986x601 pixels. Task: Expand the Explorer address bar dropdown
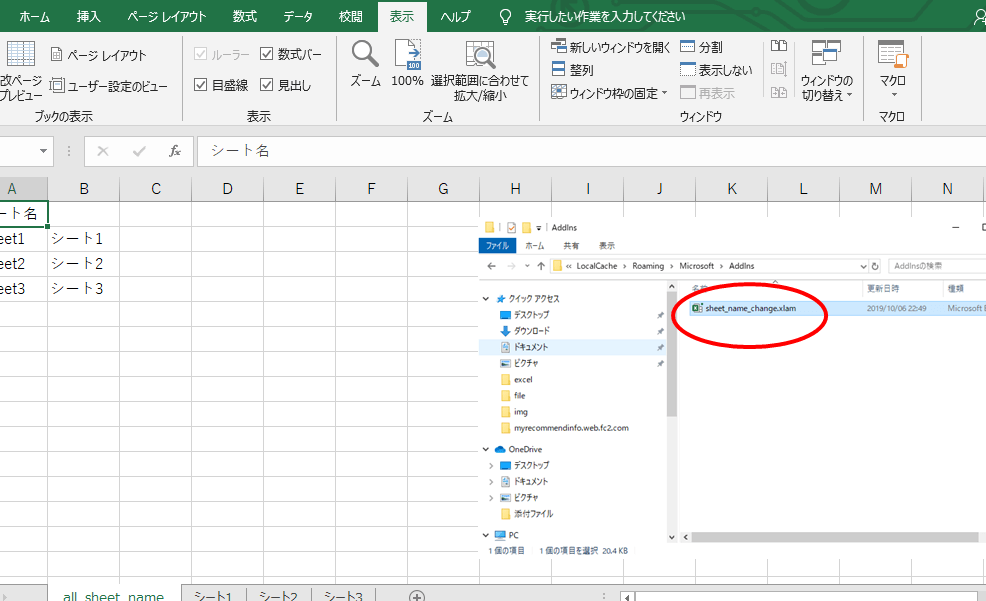pyautogui.click(x=863, y=266)
